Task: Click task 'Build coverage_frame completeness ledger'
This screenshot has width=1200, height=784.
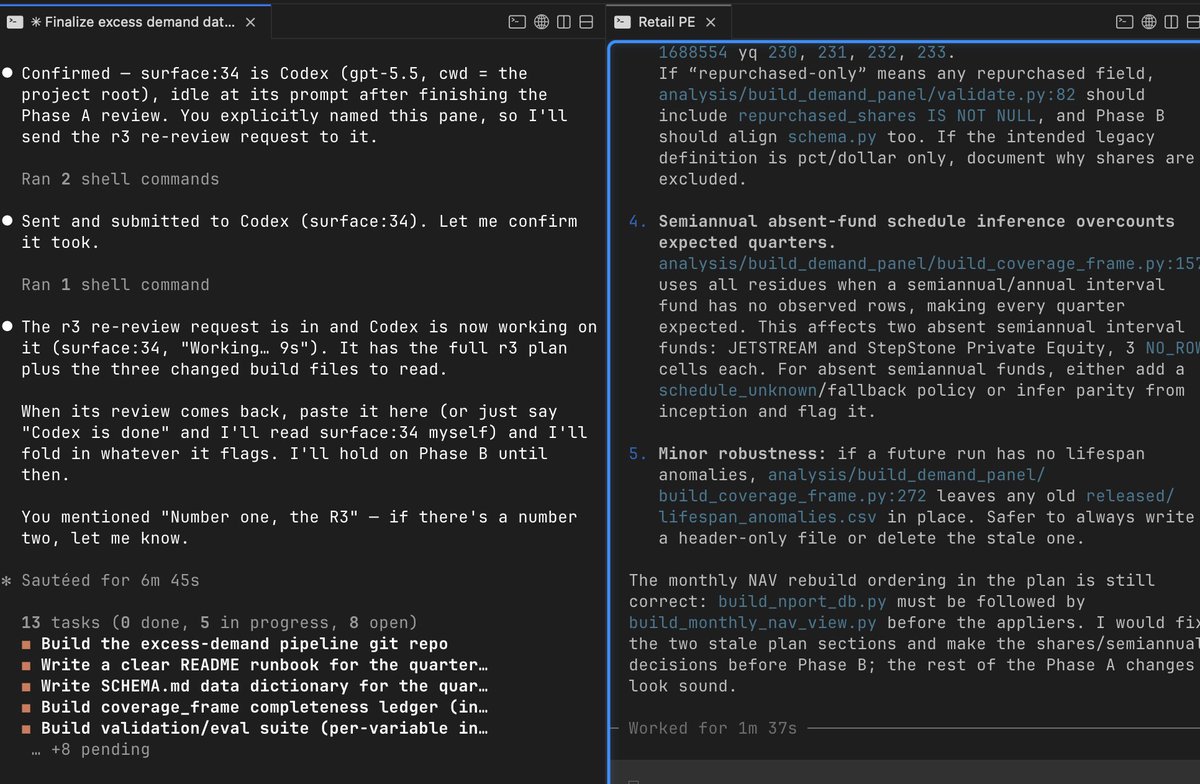Action: (255, 707)
